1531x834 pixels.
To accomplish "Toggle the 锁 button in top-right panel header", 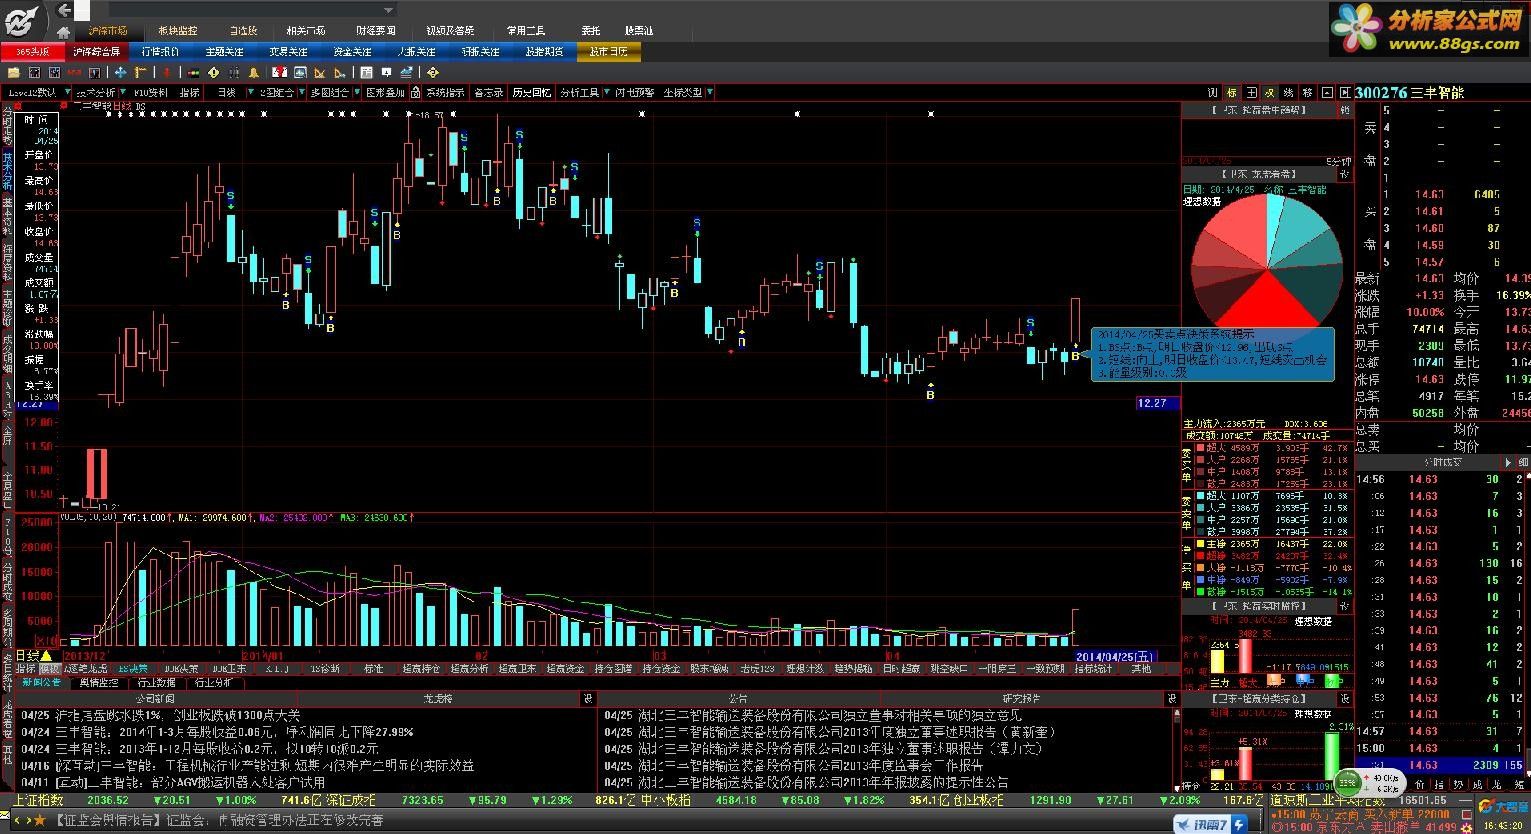I will click(1345, 110).
